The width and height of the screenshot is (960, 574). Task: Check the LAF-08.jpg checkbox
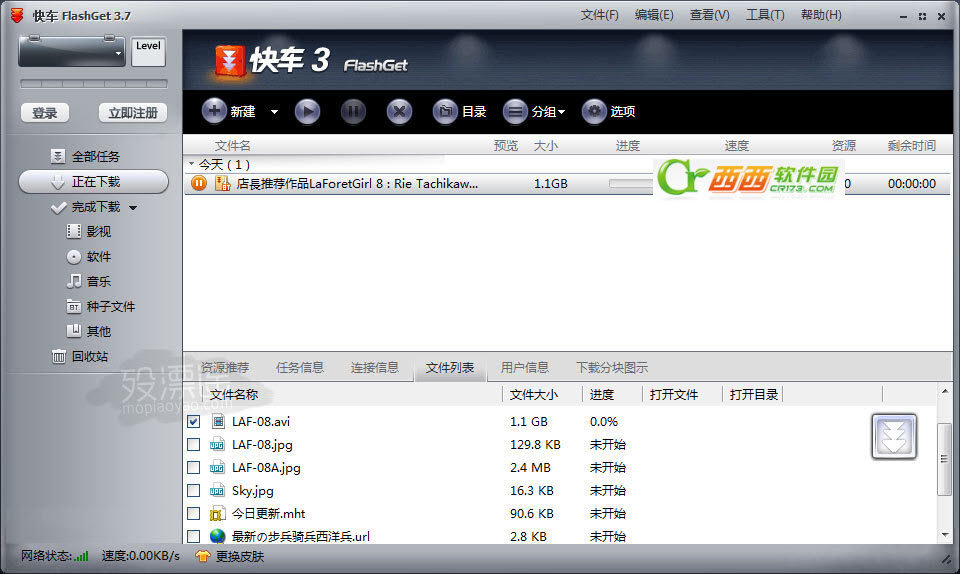tap(193, 444)
